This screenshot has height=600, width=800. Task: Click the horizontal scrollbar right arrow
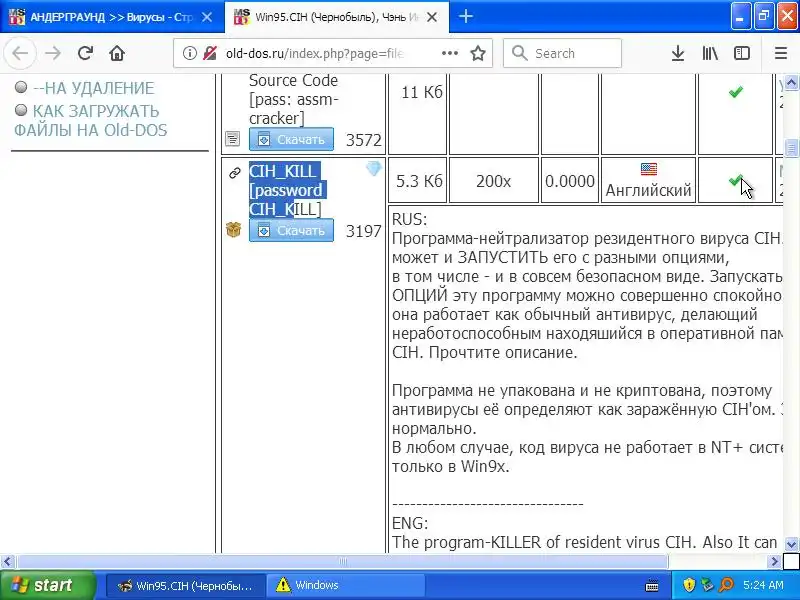774,562
